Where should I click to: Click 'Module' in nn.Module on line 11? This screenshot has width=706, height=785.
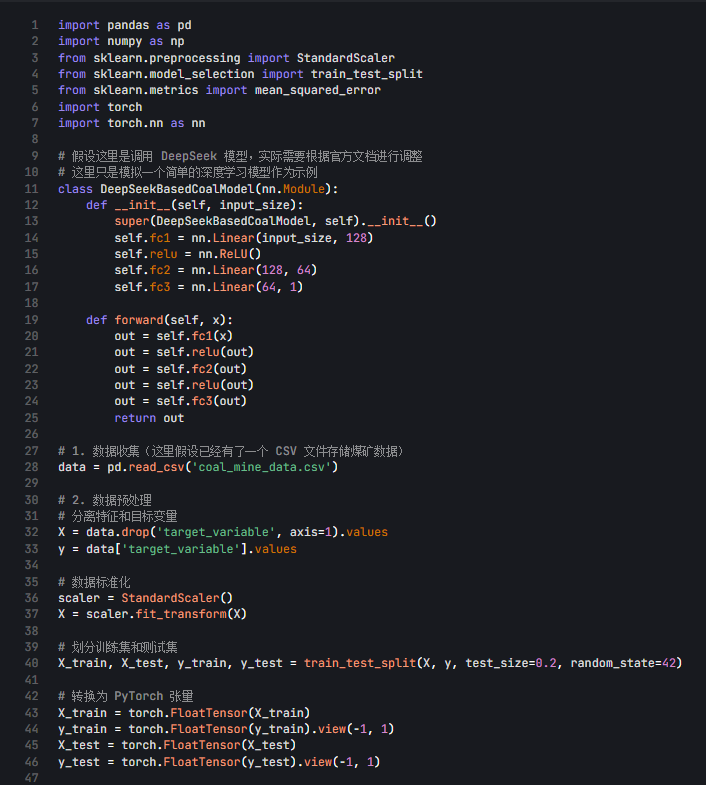point(304,189)
